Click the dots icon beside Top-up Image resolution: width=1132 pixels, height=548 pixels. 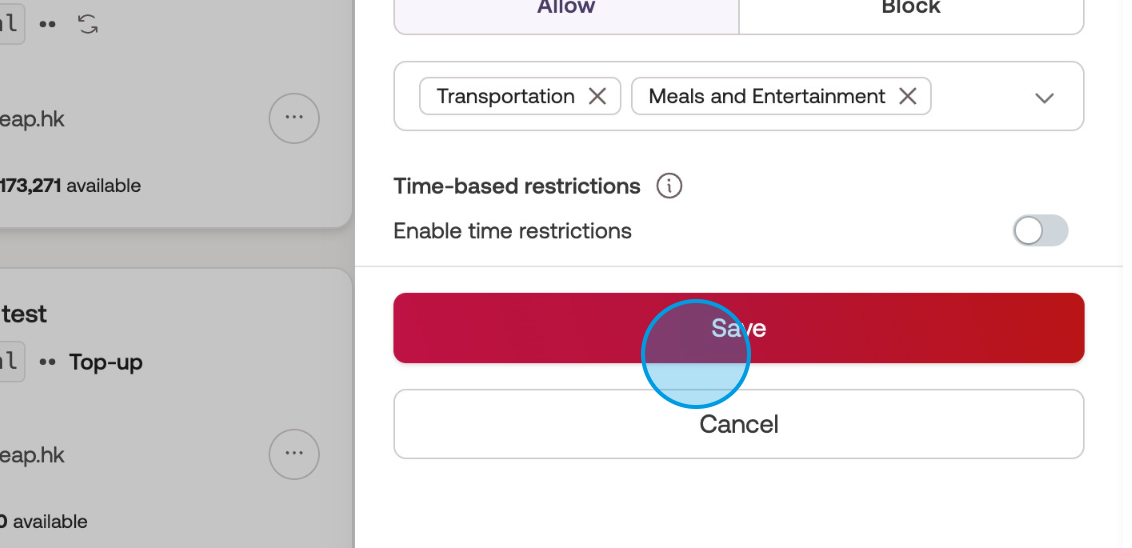47,362
